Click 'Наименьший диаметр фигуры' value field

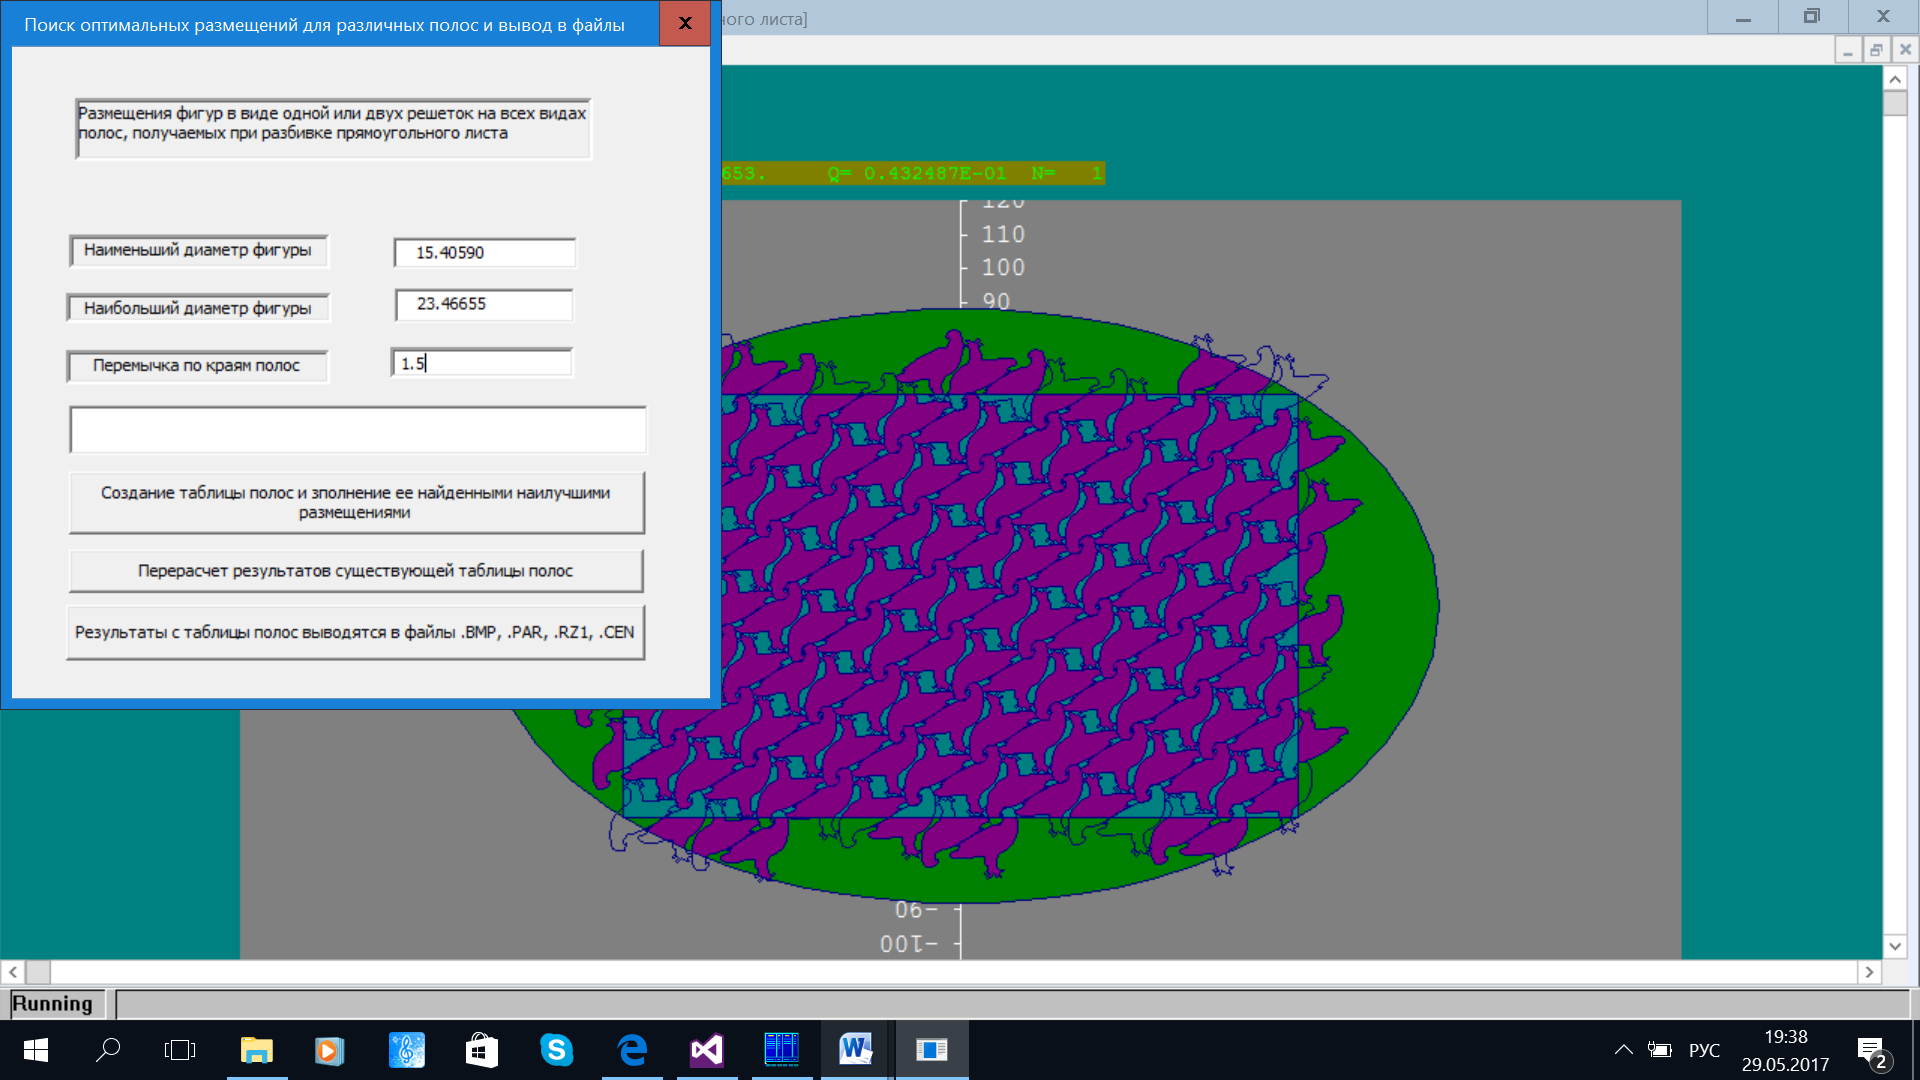[485, 253]
